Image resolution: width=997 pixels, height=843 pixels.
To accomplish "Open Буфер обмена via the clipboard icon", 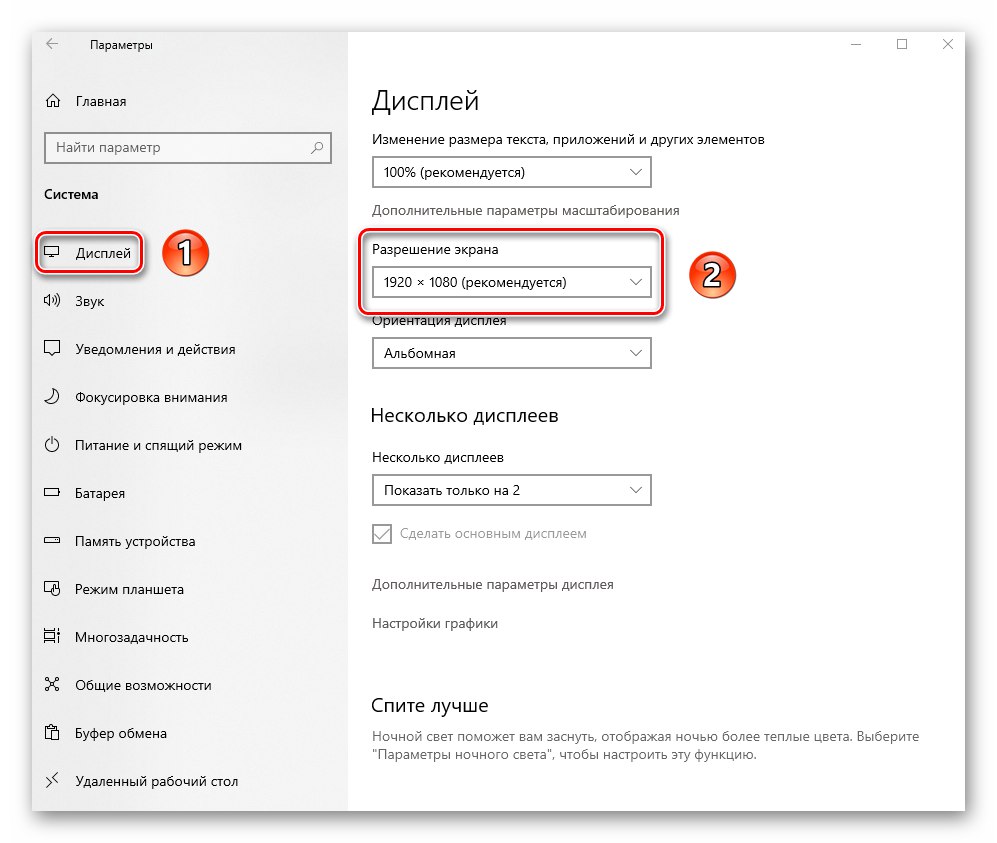I will tap(53, 733).
